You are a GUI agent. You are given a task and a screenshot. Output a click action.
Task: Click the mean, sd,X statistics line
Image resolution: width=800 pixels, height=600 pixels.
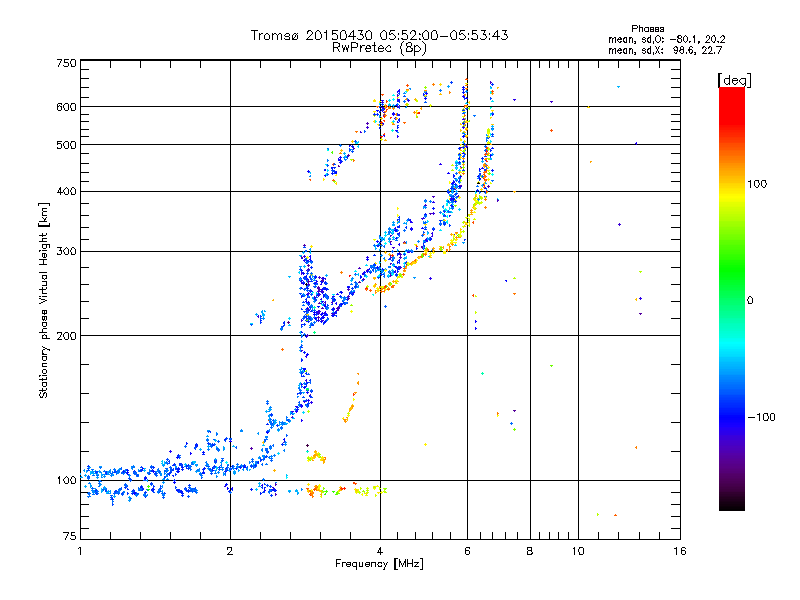tap(665, 51)
